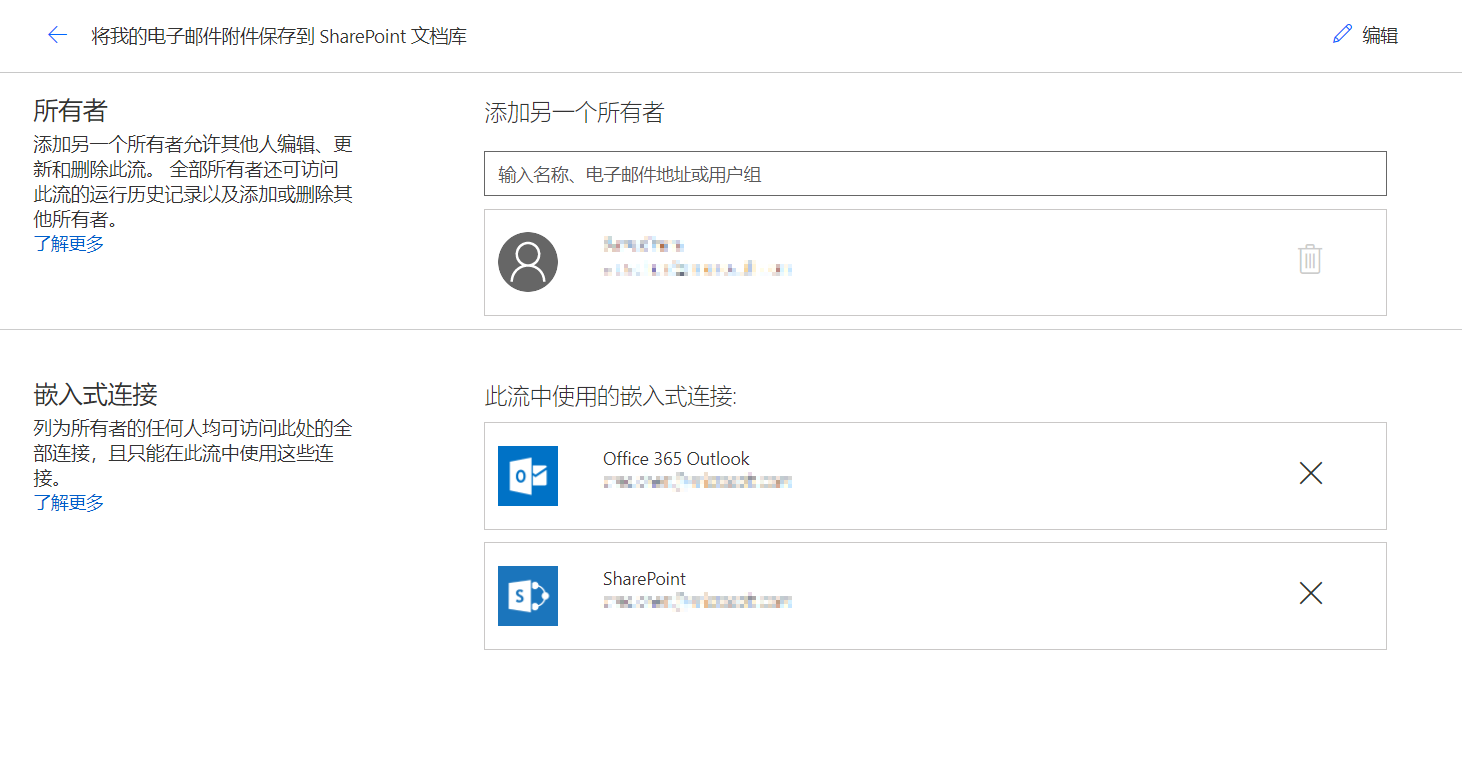Click the owner's profile avatar icon
Screen dimensions: 1462x783
click(528, 262)
